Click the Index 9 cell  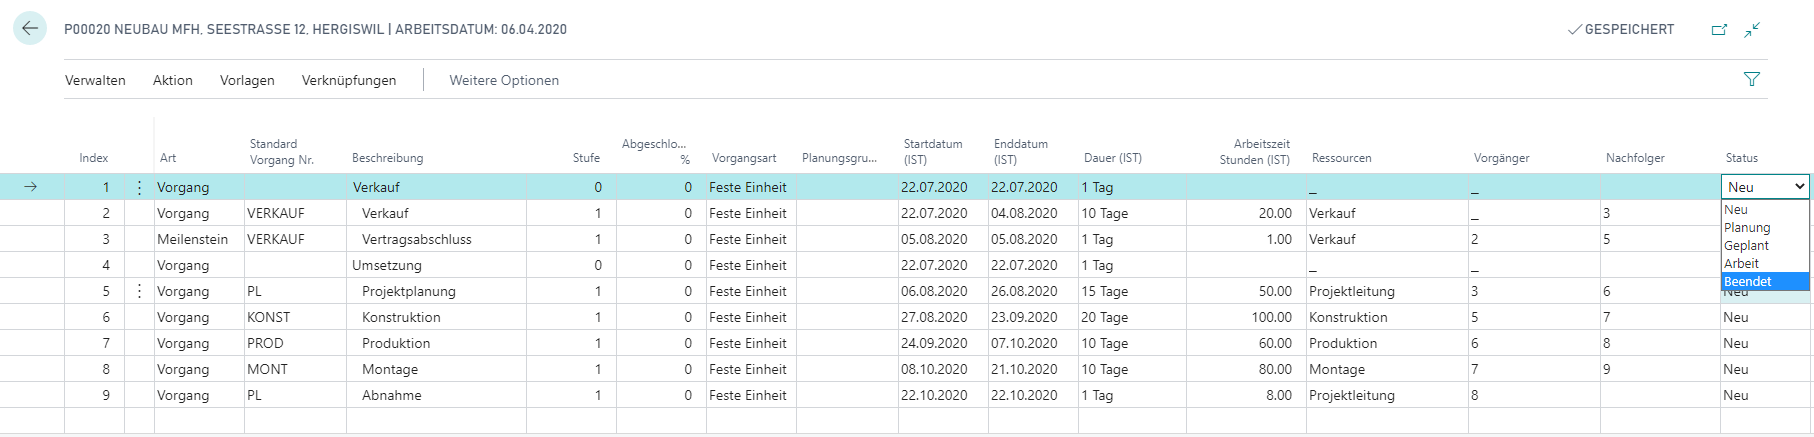click(94, 395)
